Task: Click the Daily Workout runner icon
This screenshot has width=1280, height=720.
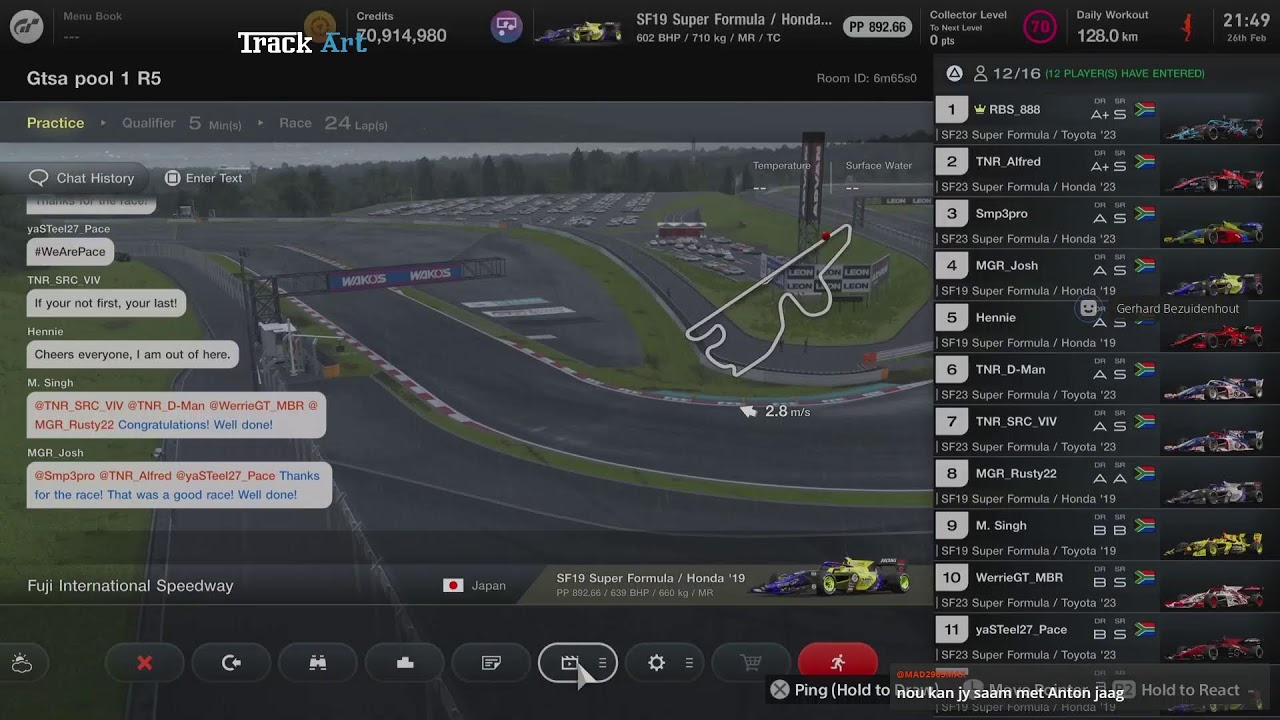Action: [x=1187, y=27]
